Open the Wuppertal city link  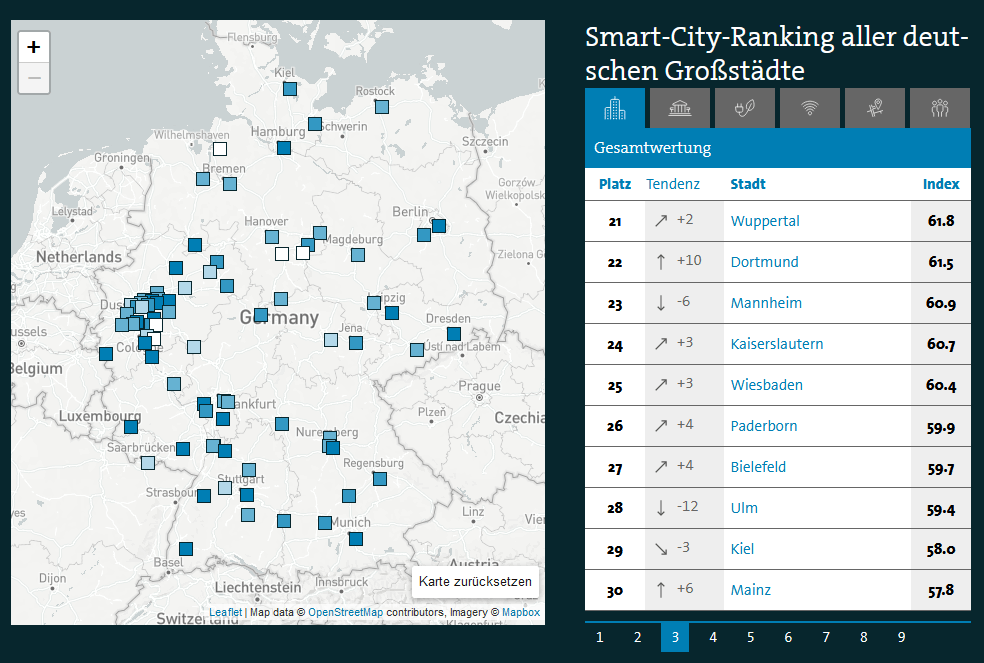click(x=765, y=221)
